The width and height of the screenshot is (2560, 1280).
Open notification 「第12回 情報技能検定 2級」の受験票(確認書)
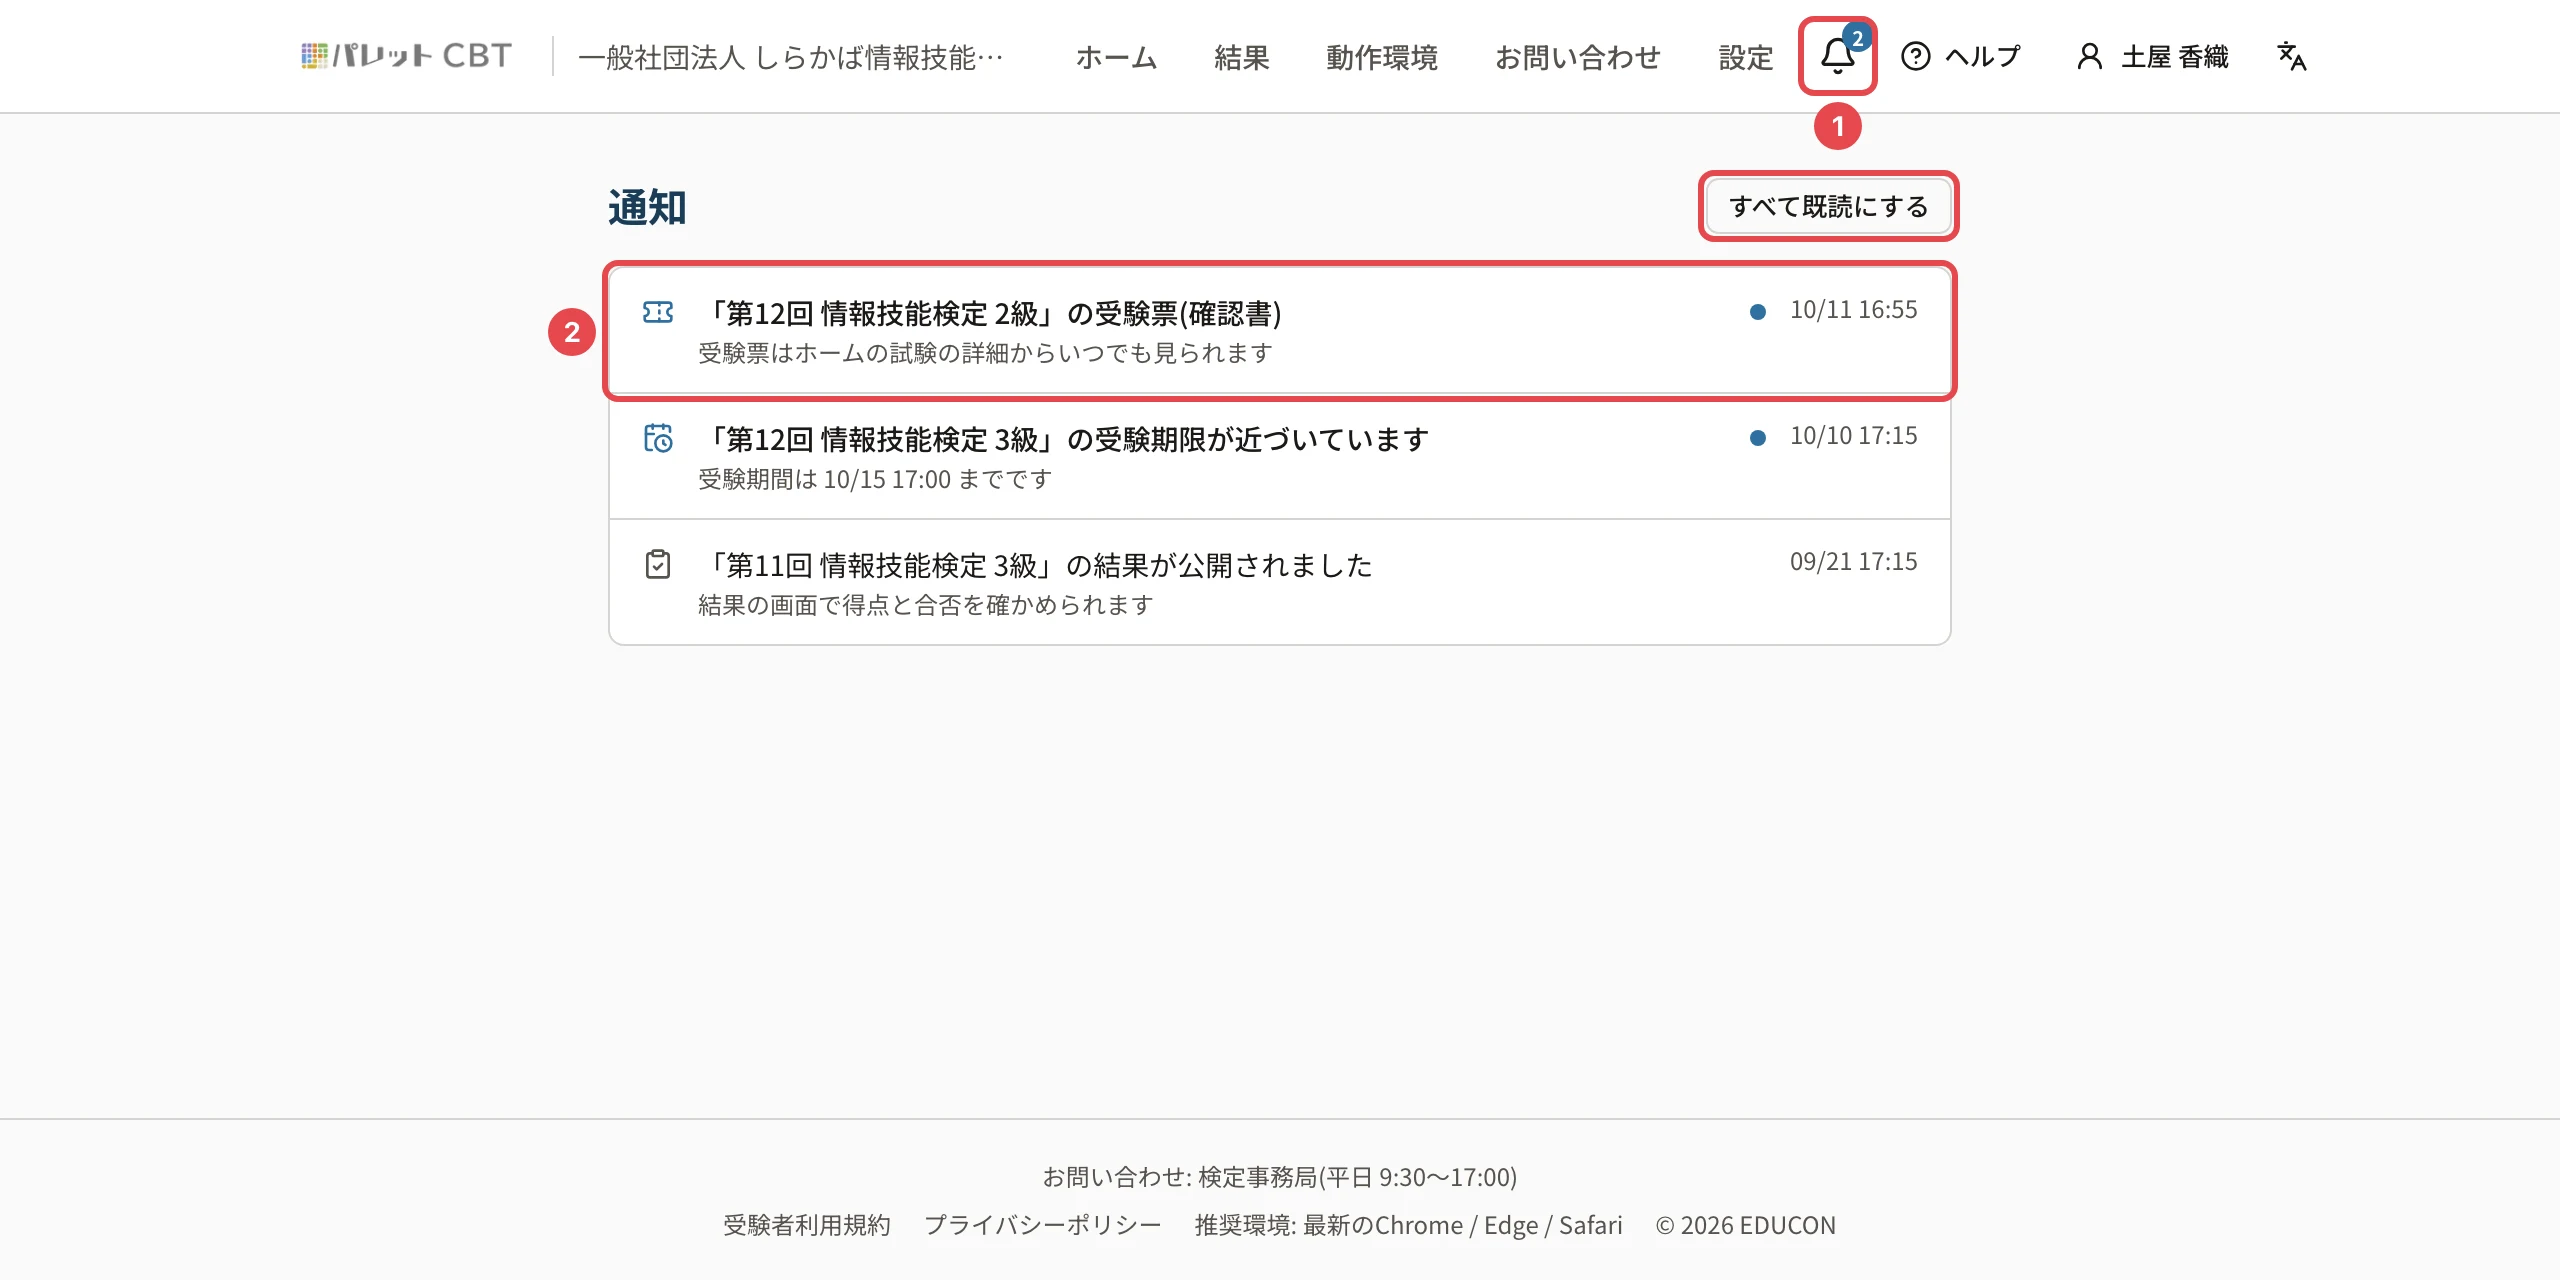1280,331
